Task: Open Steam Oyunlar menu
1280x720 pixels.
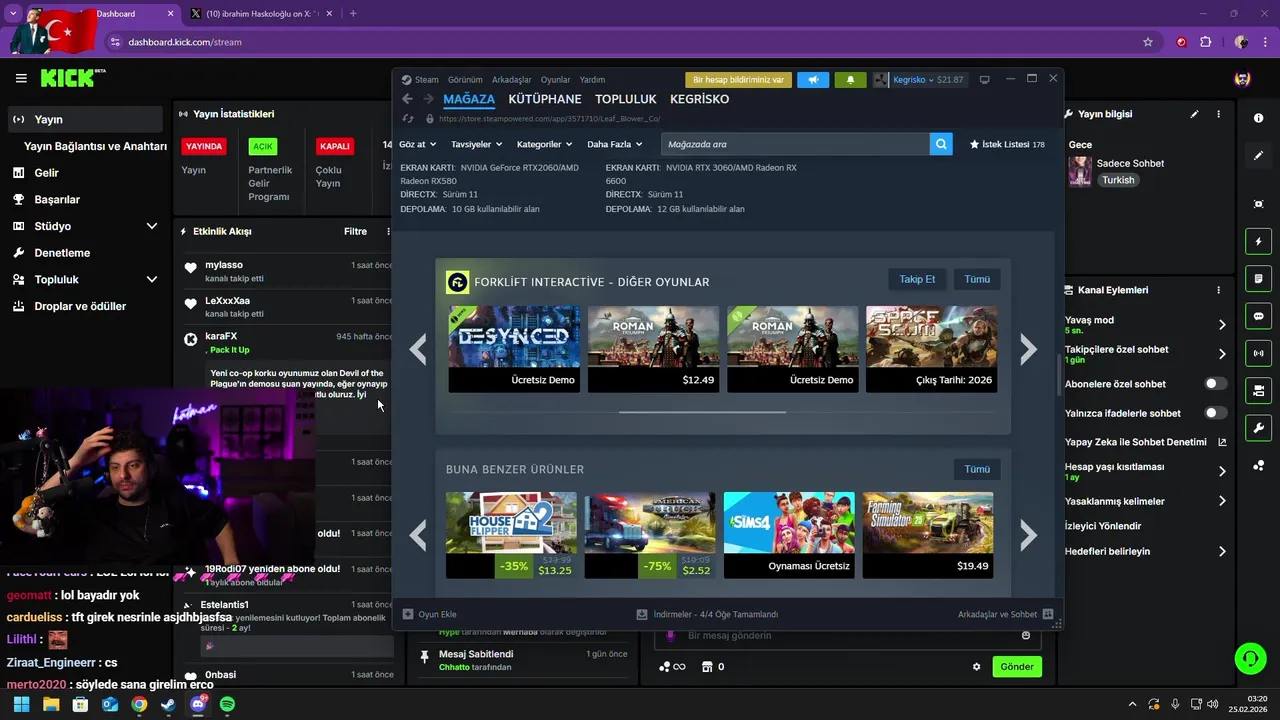Action: click(555, 80)
